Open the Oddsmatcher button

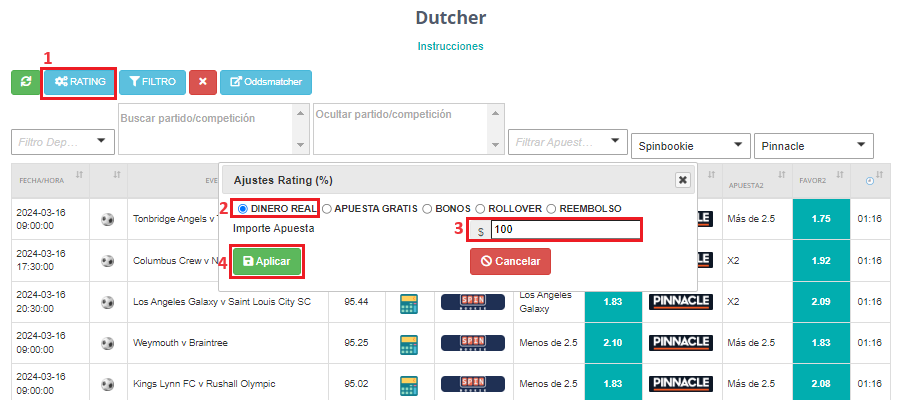click(265, 82)
